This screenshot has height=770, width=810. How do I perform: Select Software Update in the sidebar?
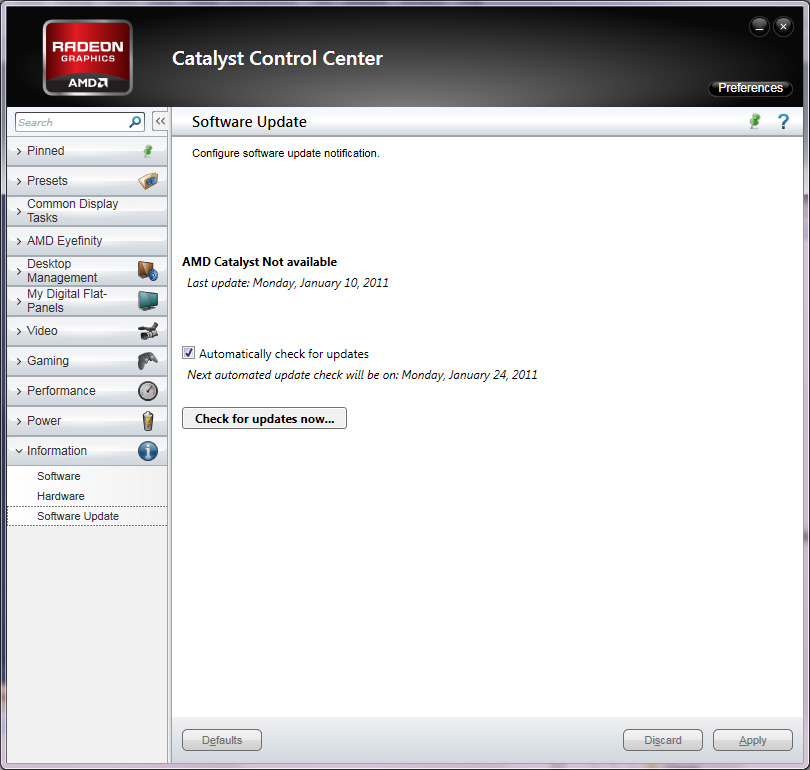tap(87, 516)
